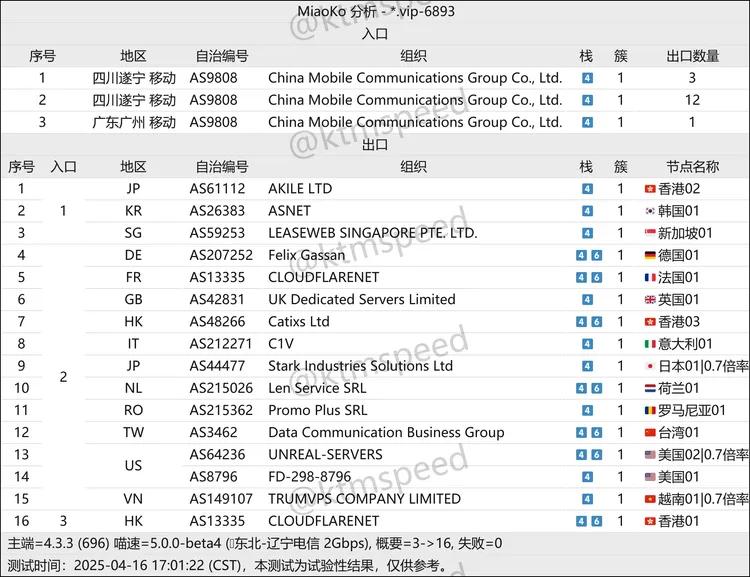750x577 pixels.
Task: Click the IPv4 badge in the AKILE LTD row
Action: (x=588, y=189)
